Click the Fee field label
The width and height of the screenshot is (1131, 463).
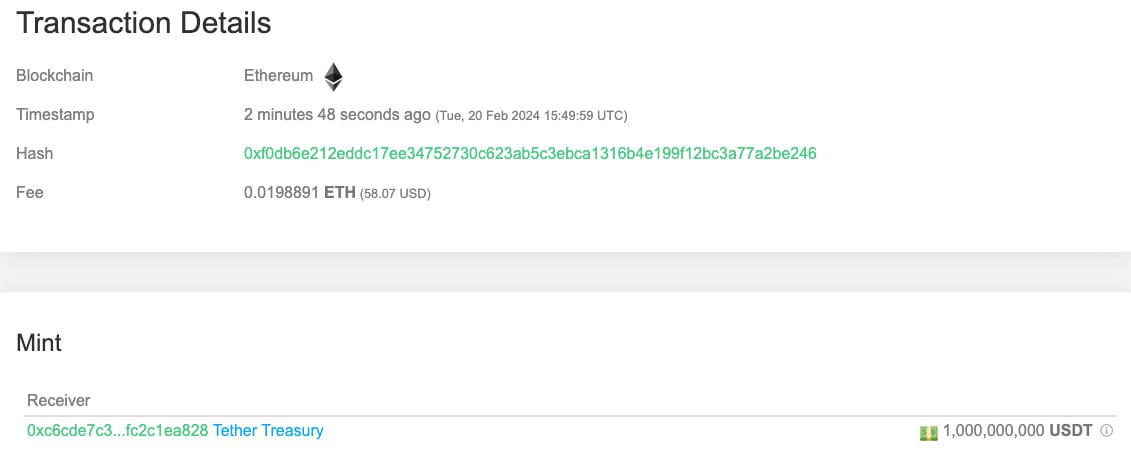[x=30, y=192]
